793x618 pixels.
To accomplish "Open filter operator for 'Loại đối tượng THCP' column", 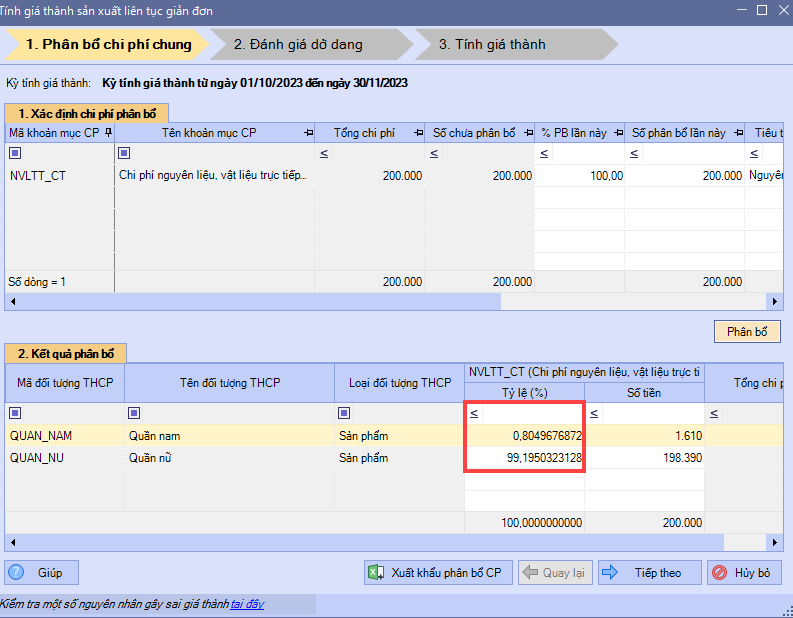I will [344, 413].
